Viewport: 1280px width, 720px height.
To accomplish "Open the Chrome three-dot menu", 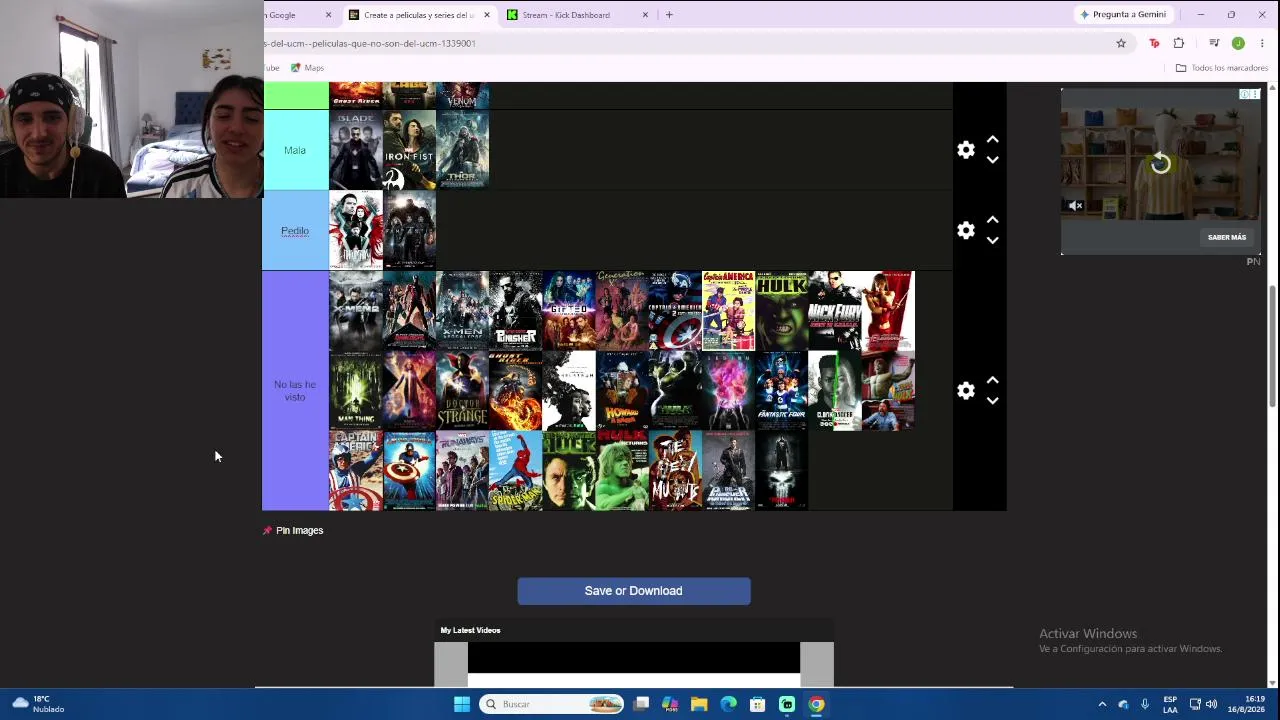I will (x=1262, y=43).
